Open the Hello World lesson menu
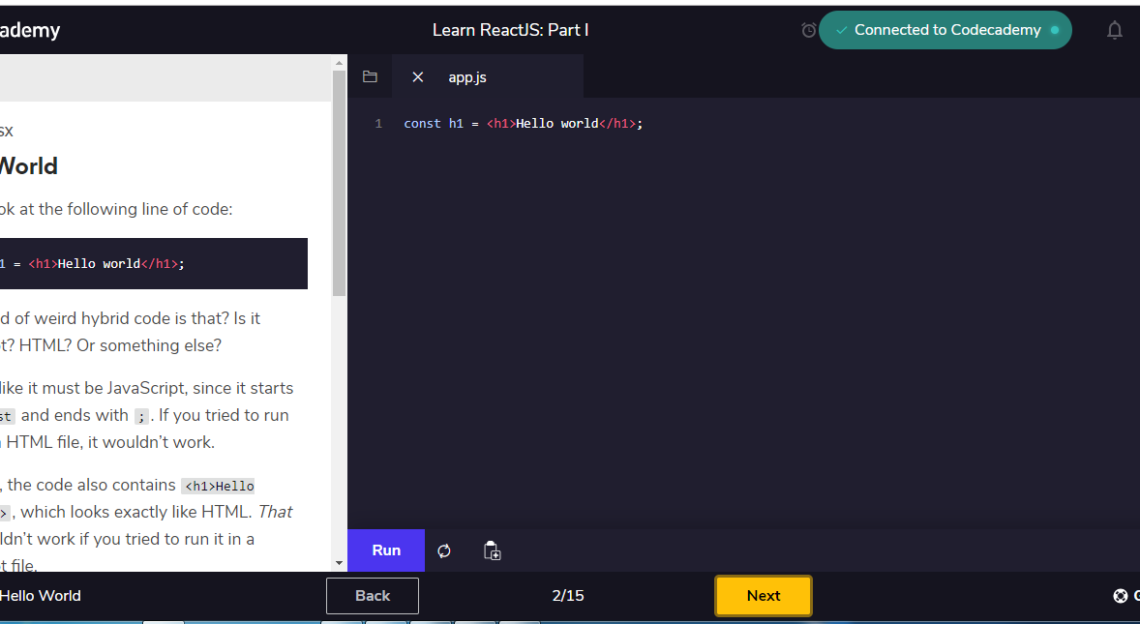The width and height of the screenshot is (1140, 624). 40,596
